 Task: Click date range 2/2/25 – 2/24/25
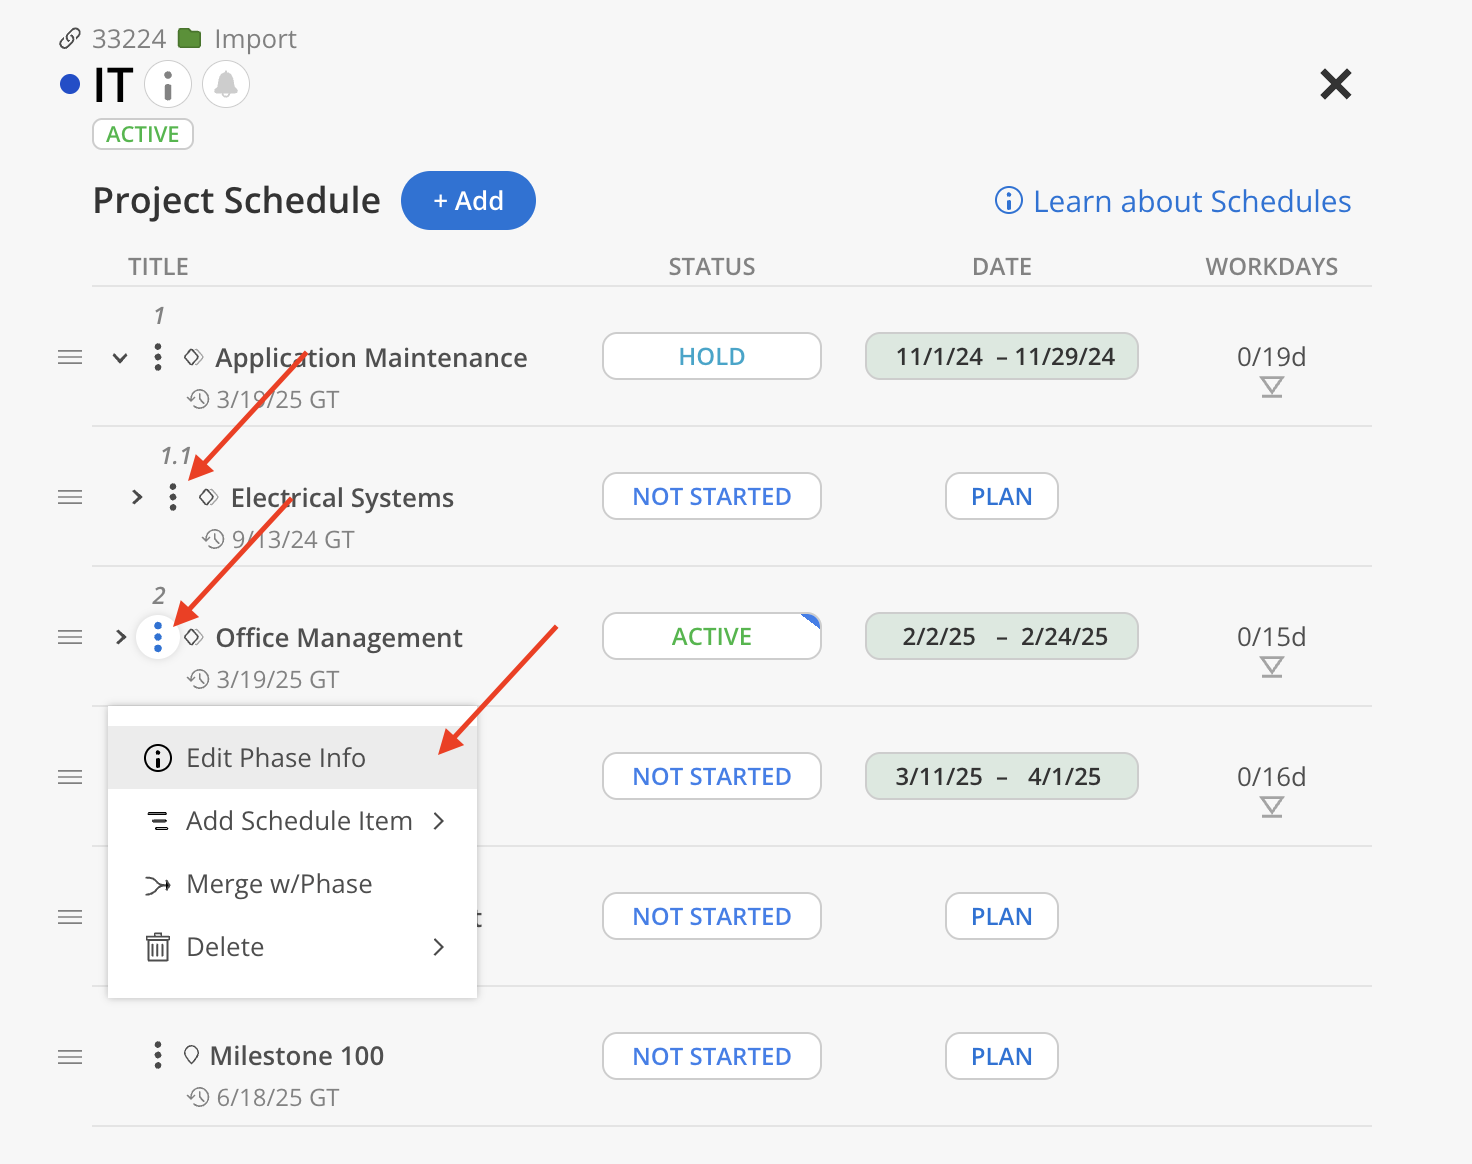point(1002,636)
